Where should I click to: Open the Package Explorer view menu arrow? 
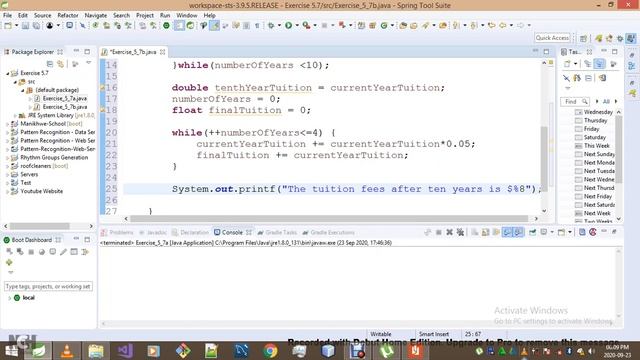pos(89,63)
